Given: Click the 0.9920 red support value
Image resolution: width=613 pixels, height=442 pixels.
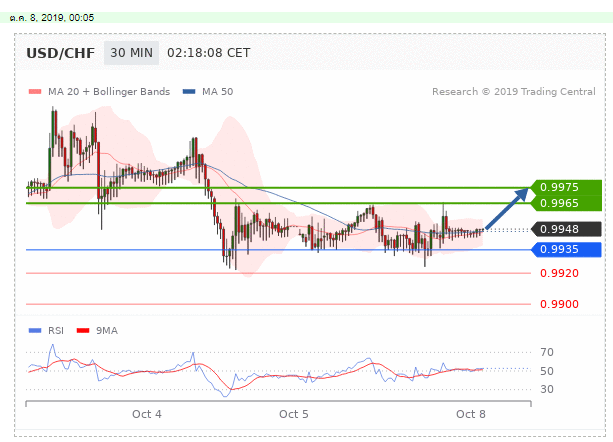Looking at the screenshot, I should pos(559,273).
